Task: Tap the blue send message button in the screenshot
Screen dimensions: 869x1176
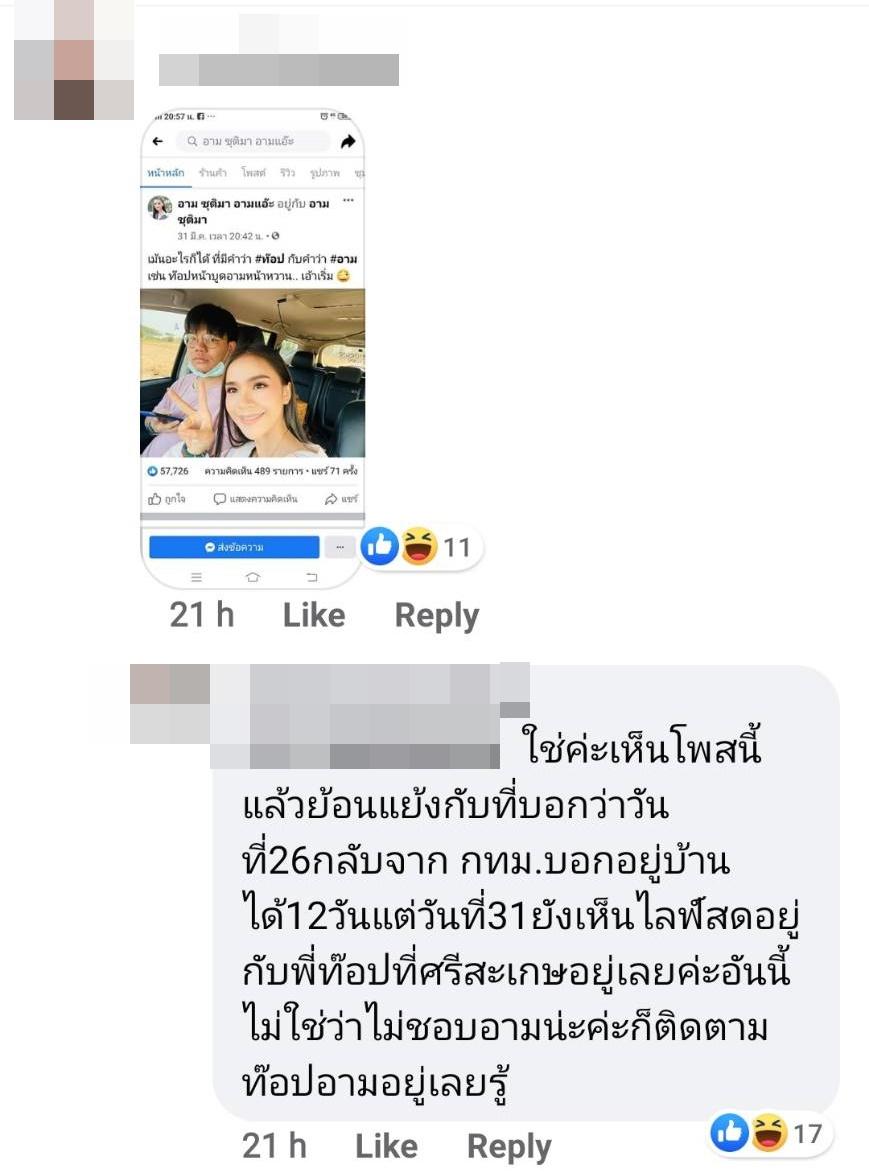Action: pos(234,547)
